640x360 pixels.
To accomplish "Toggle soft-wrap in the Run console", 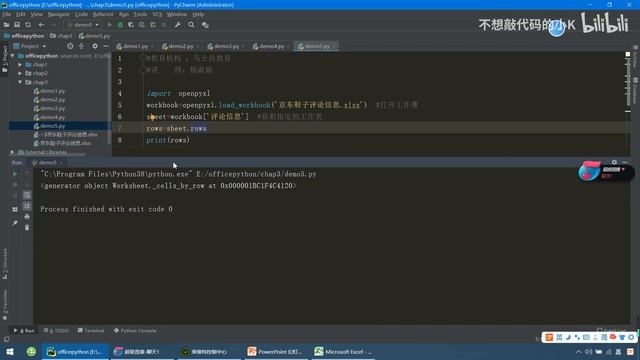I will pos(27,195).
